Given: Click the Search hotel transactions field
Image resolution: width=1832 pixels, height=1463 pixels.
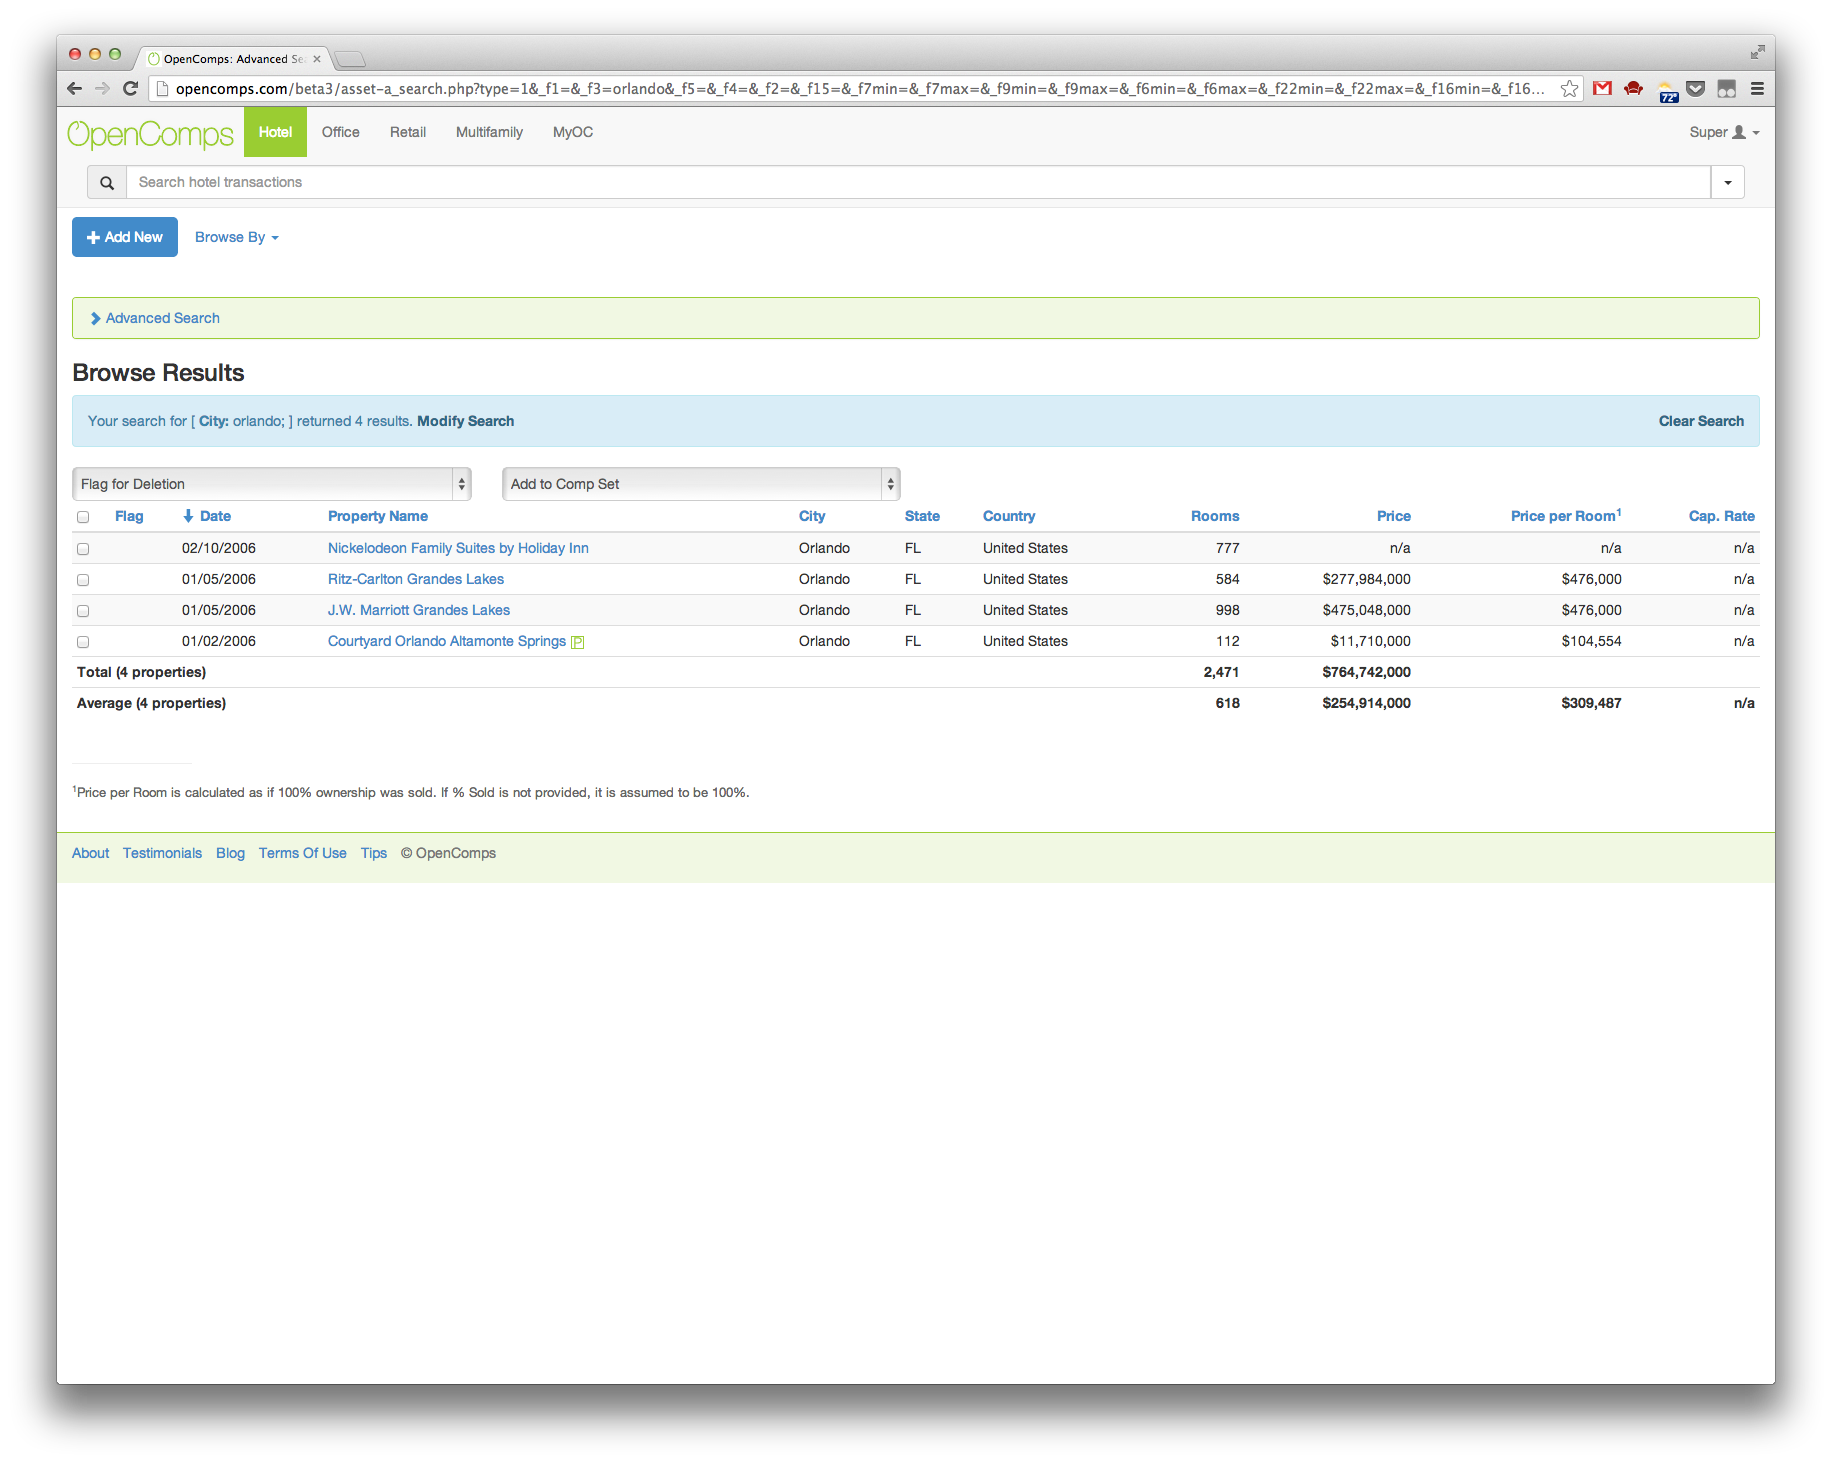Looking at the screenshot, I should tap(919, 183).
